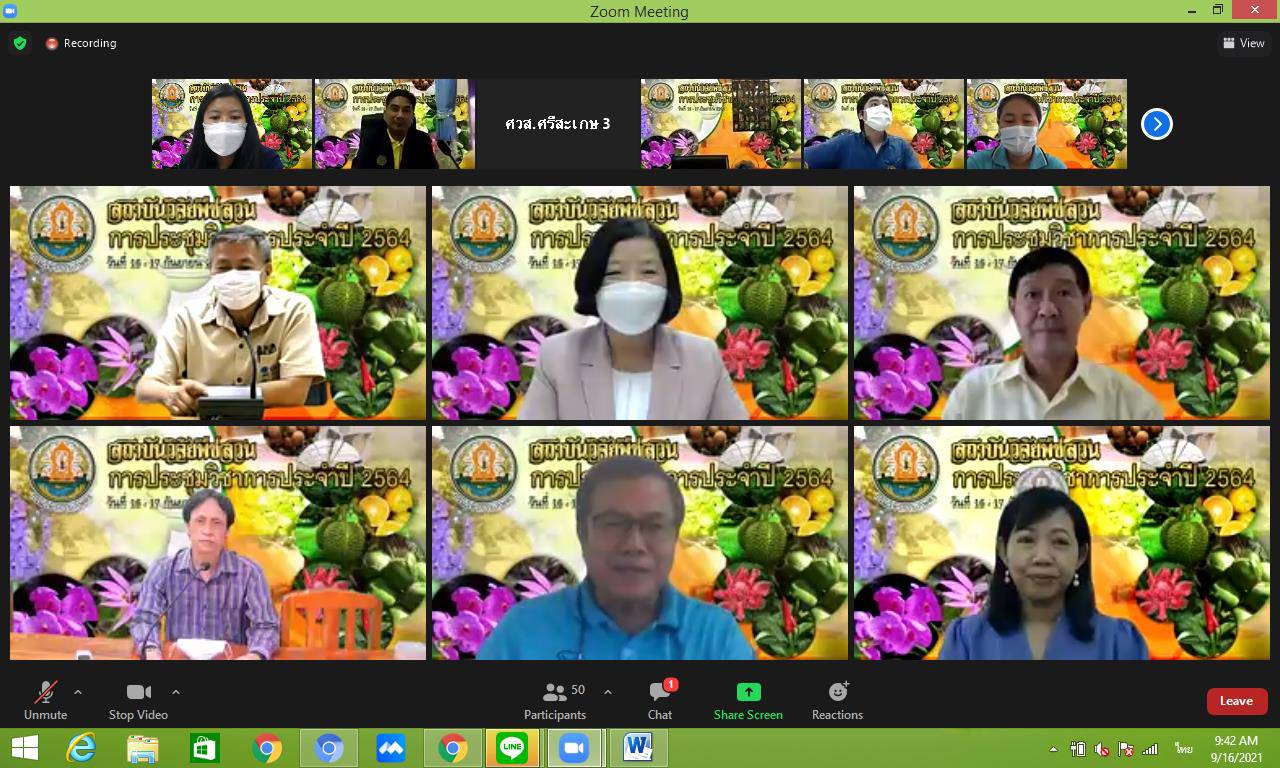Select the ศวส.ศรีสะเกษ 3 participant tile
1280x768 pixels.
pyautogui.click(x=557, y=124)
